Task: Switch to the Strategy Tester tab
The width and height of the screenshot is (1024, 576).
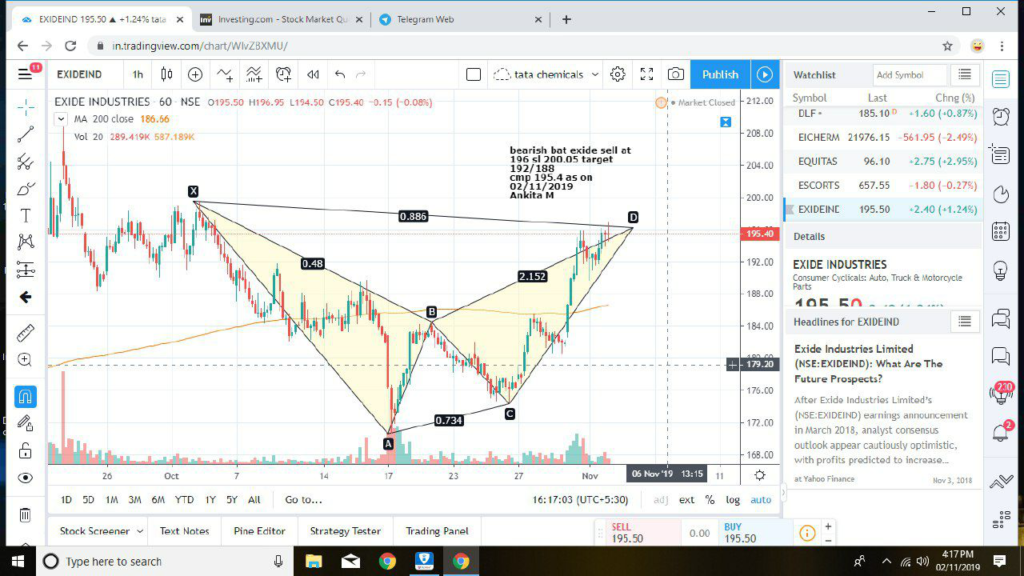Action: (345, 531)
